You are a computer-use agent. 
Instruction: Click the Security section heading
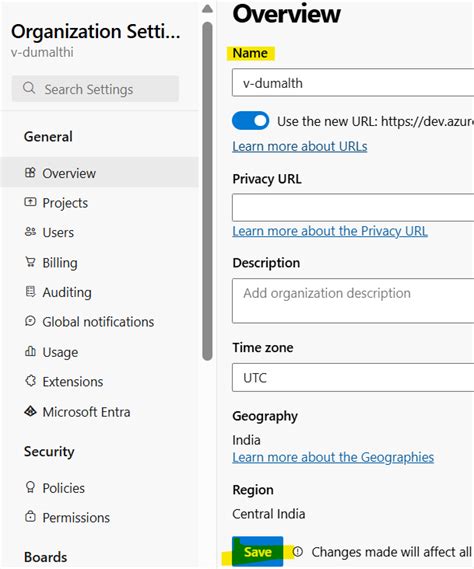click(49, 451)
